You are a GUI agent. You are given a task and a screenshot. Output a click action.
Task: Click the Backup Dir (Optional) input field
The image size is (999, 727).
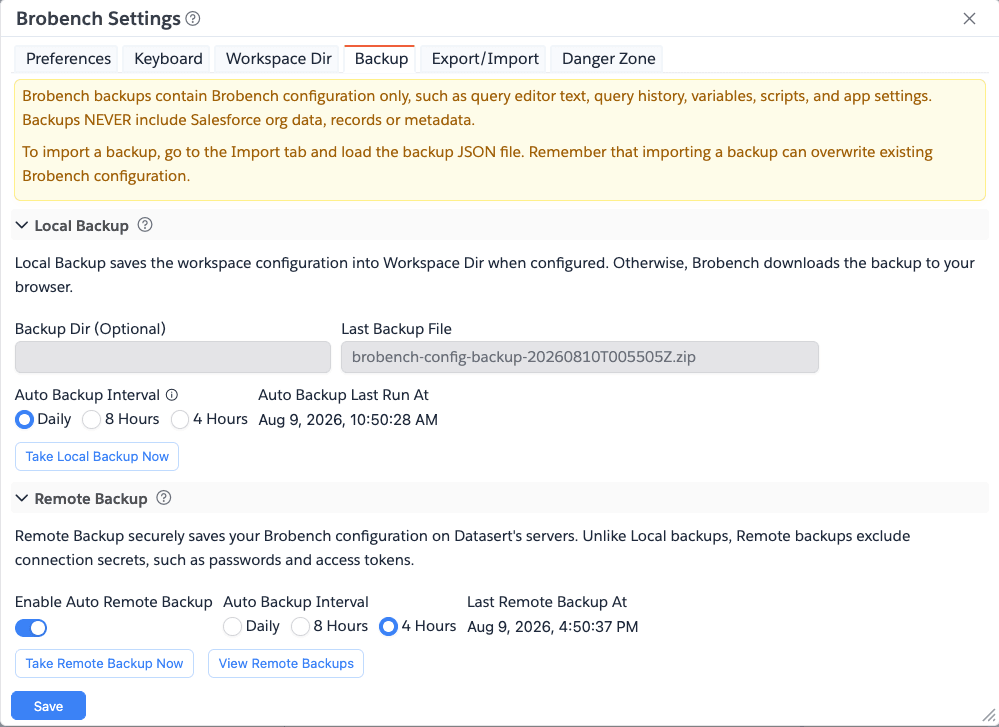[x=173, y=357]
